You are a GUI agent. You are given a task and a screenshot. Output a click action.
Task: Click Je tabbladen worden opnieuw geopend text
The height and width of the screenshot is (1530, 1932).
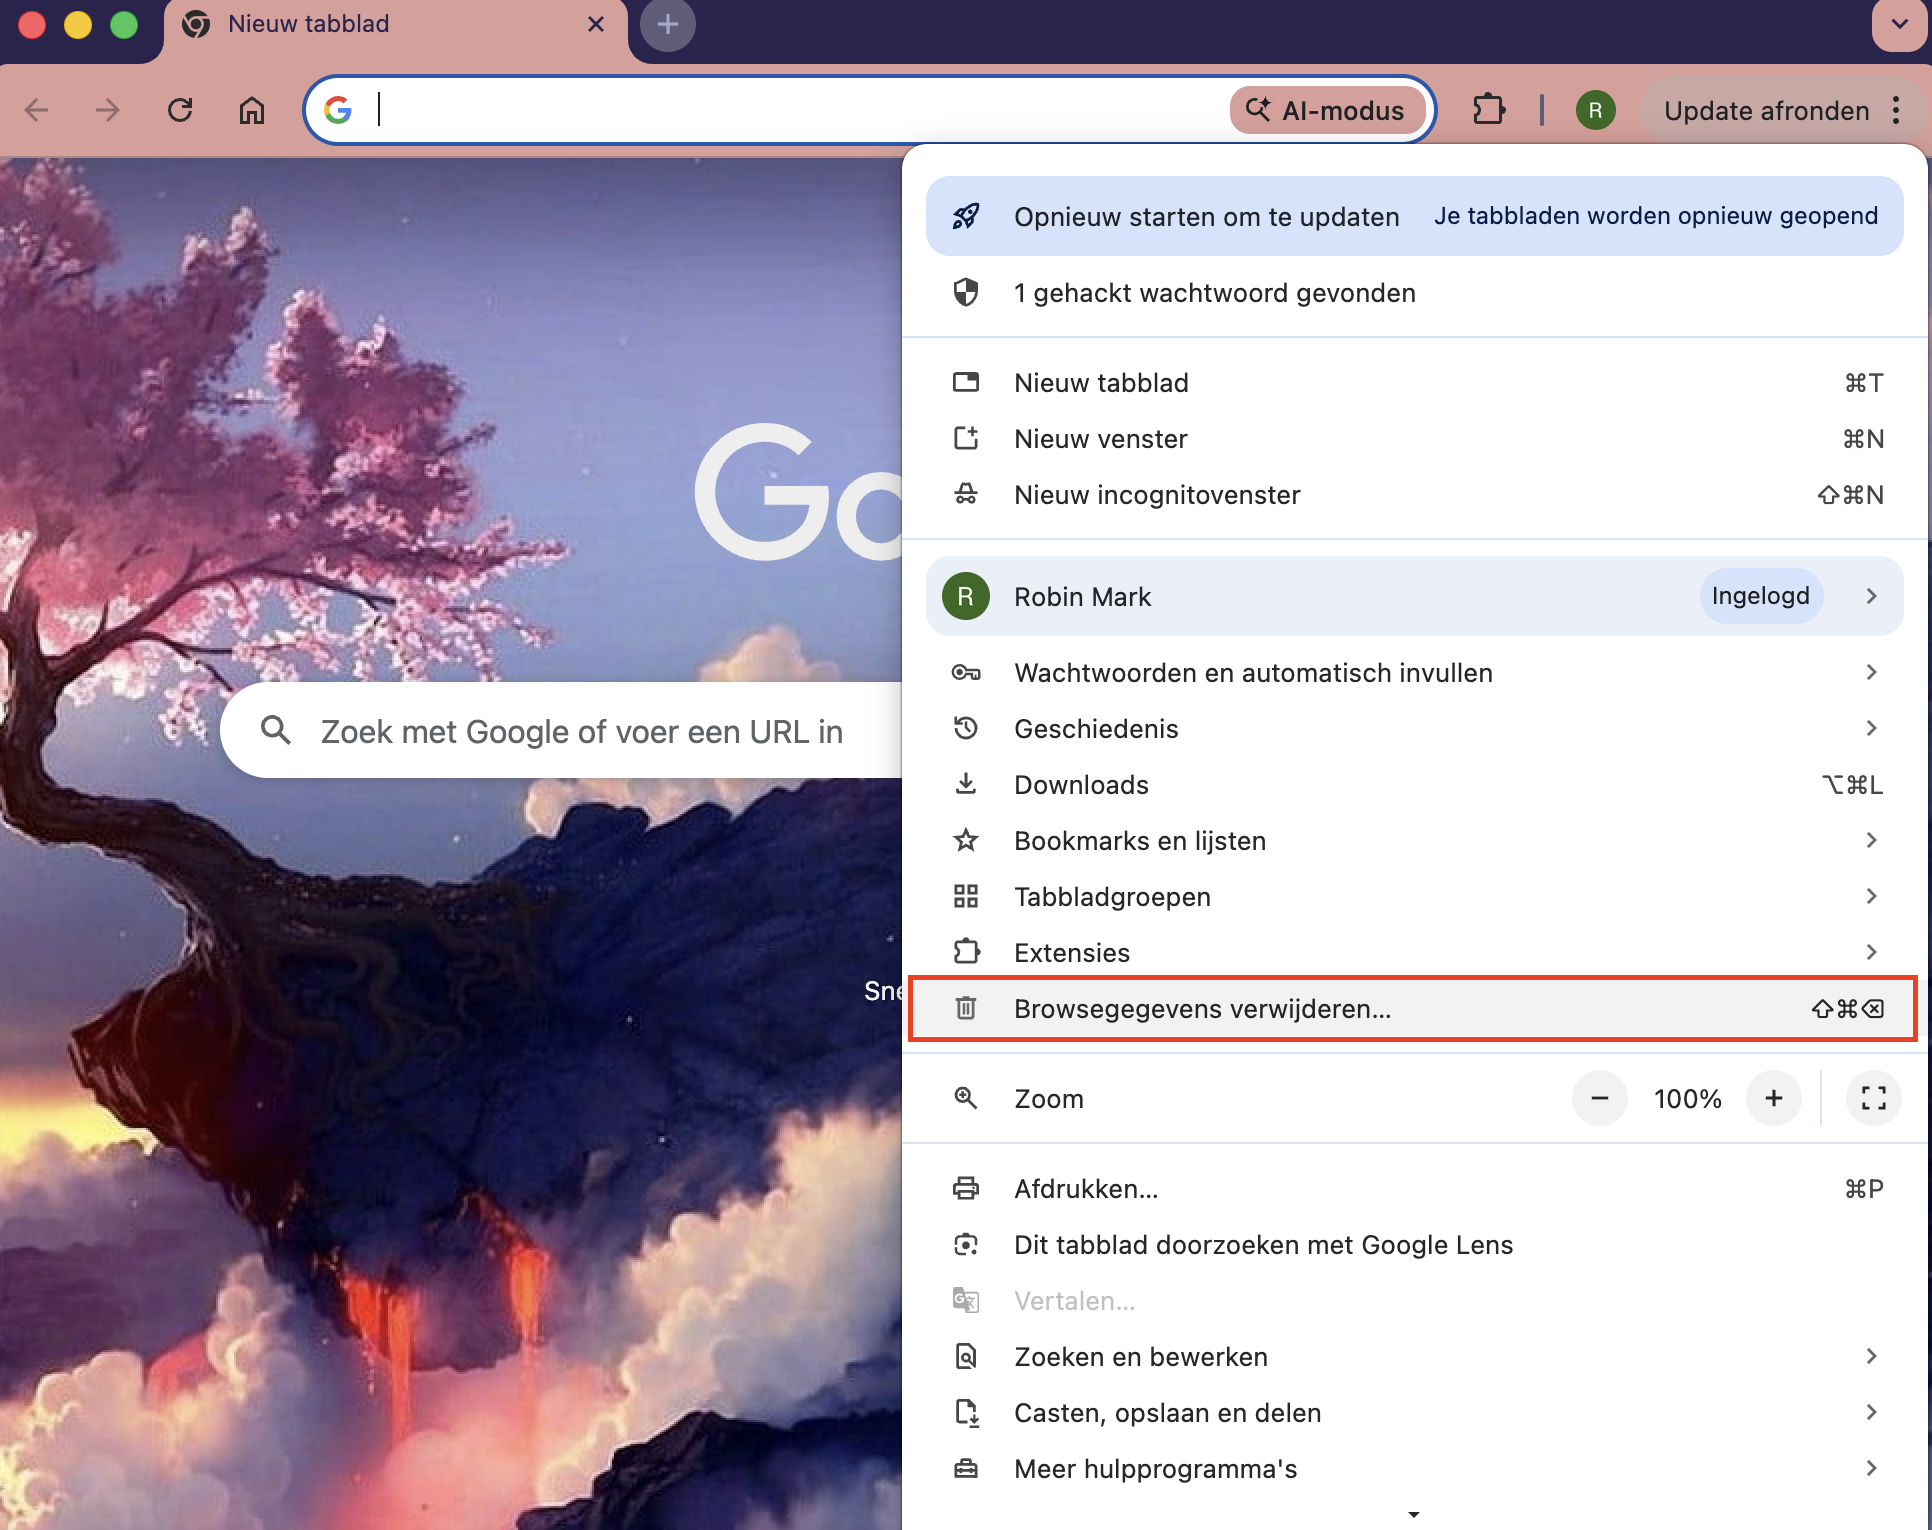(x=1656, y=216)
